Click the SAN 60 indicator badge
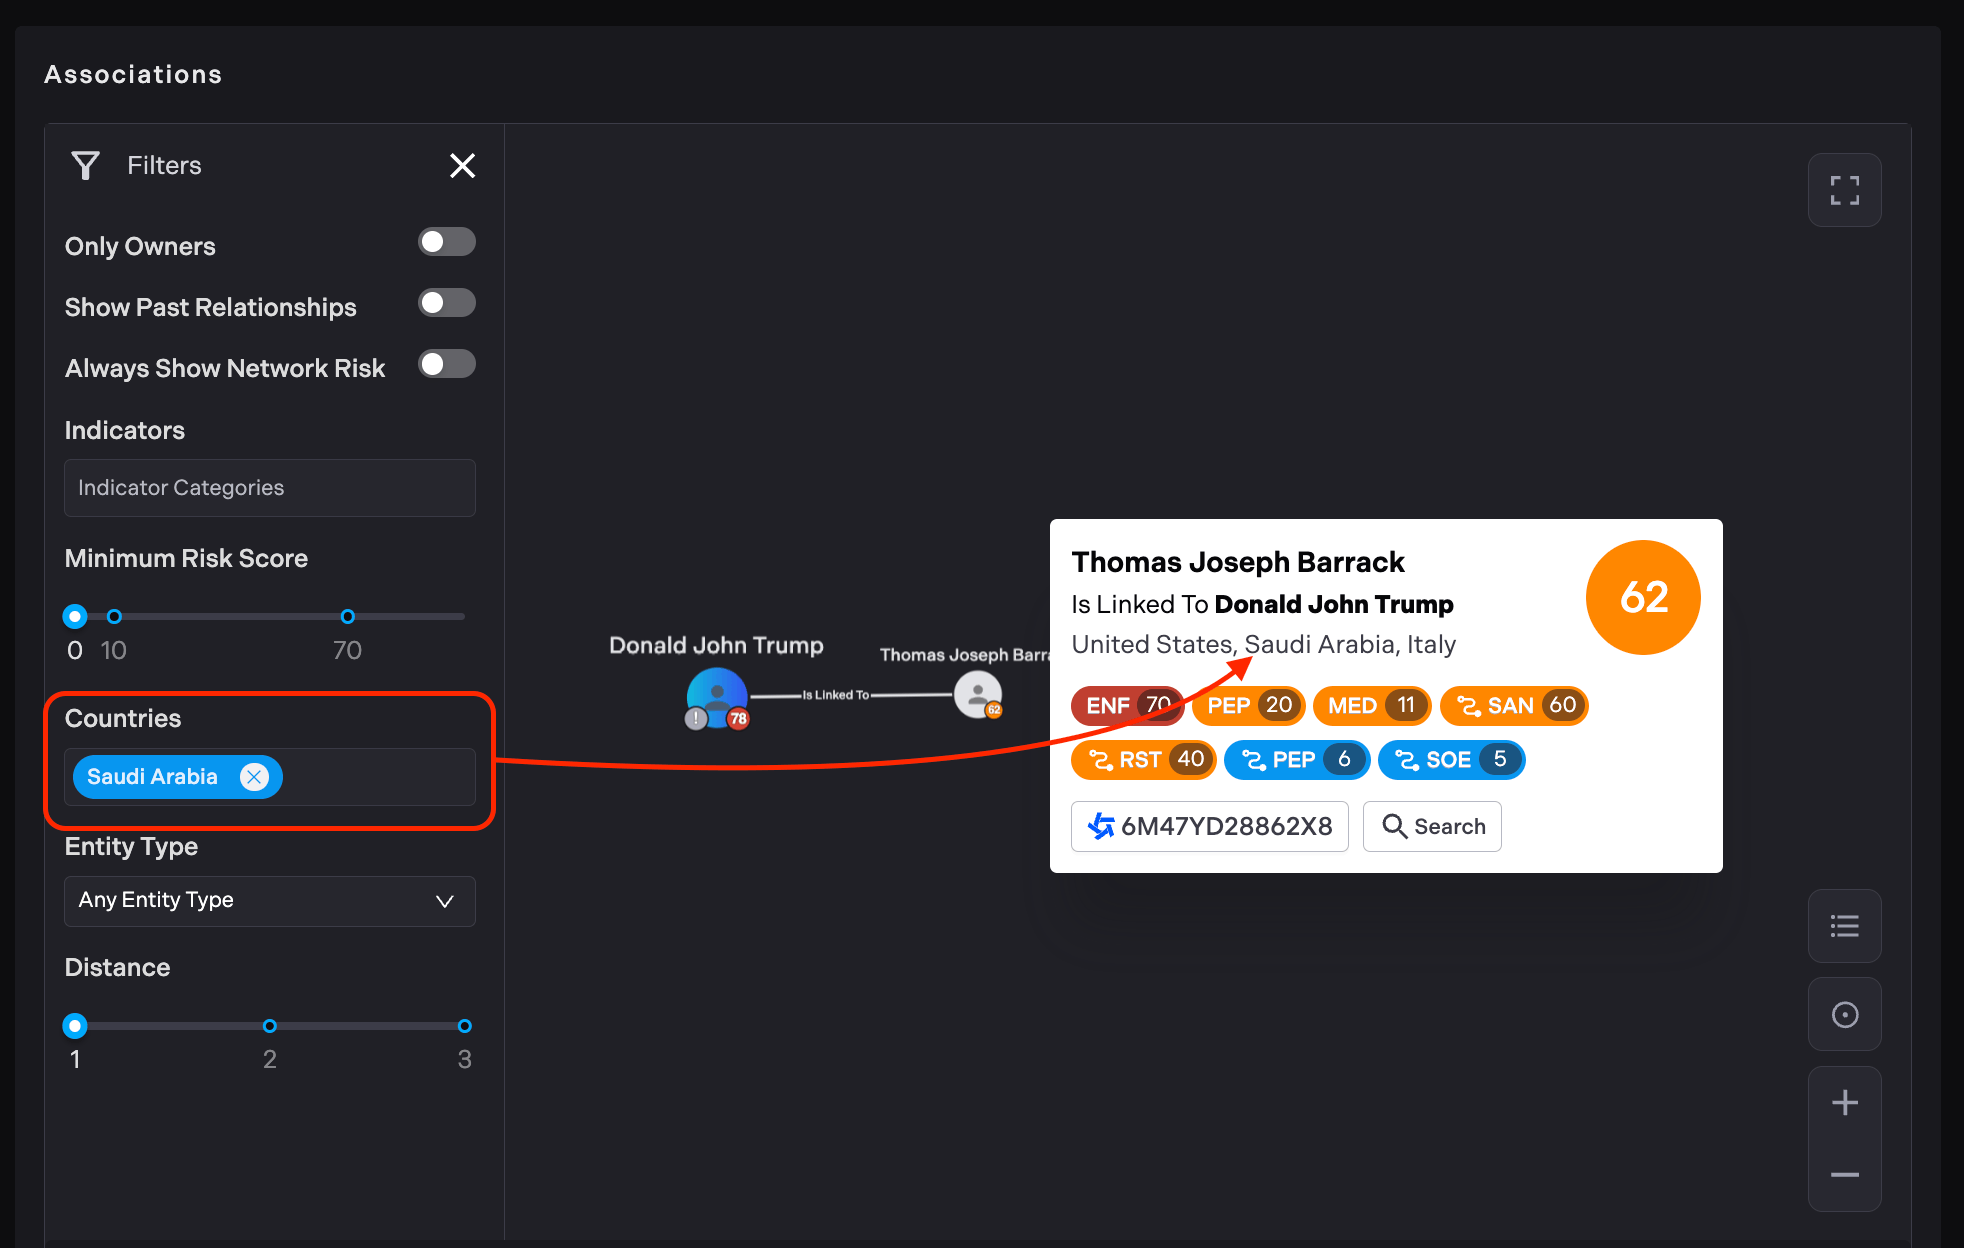Image resolution: width=1964 pixels, height=1248 pixels. click(1514, 706)
